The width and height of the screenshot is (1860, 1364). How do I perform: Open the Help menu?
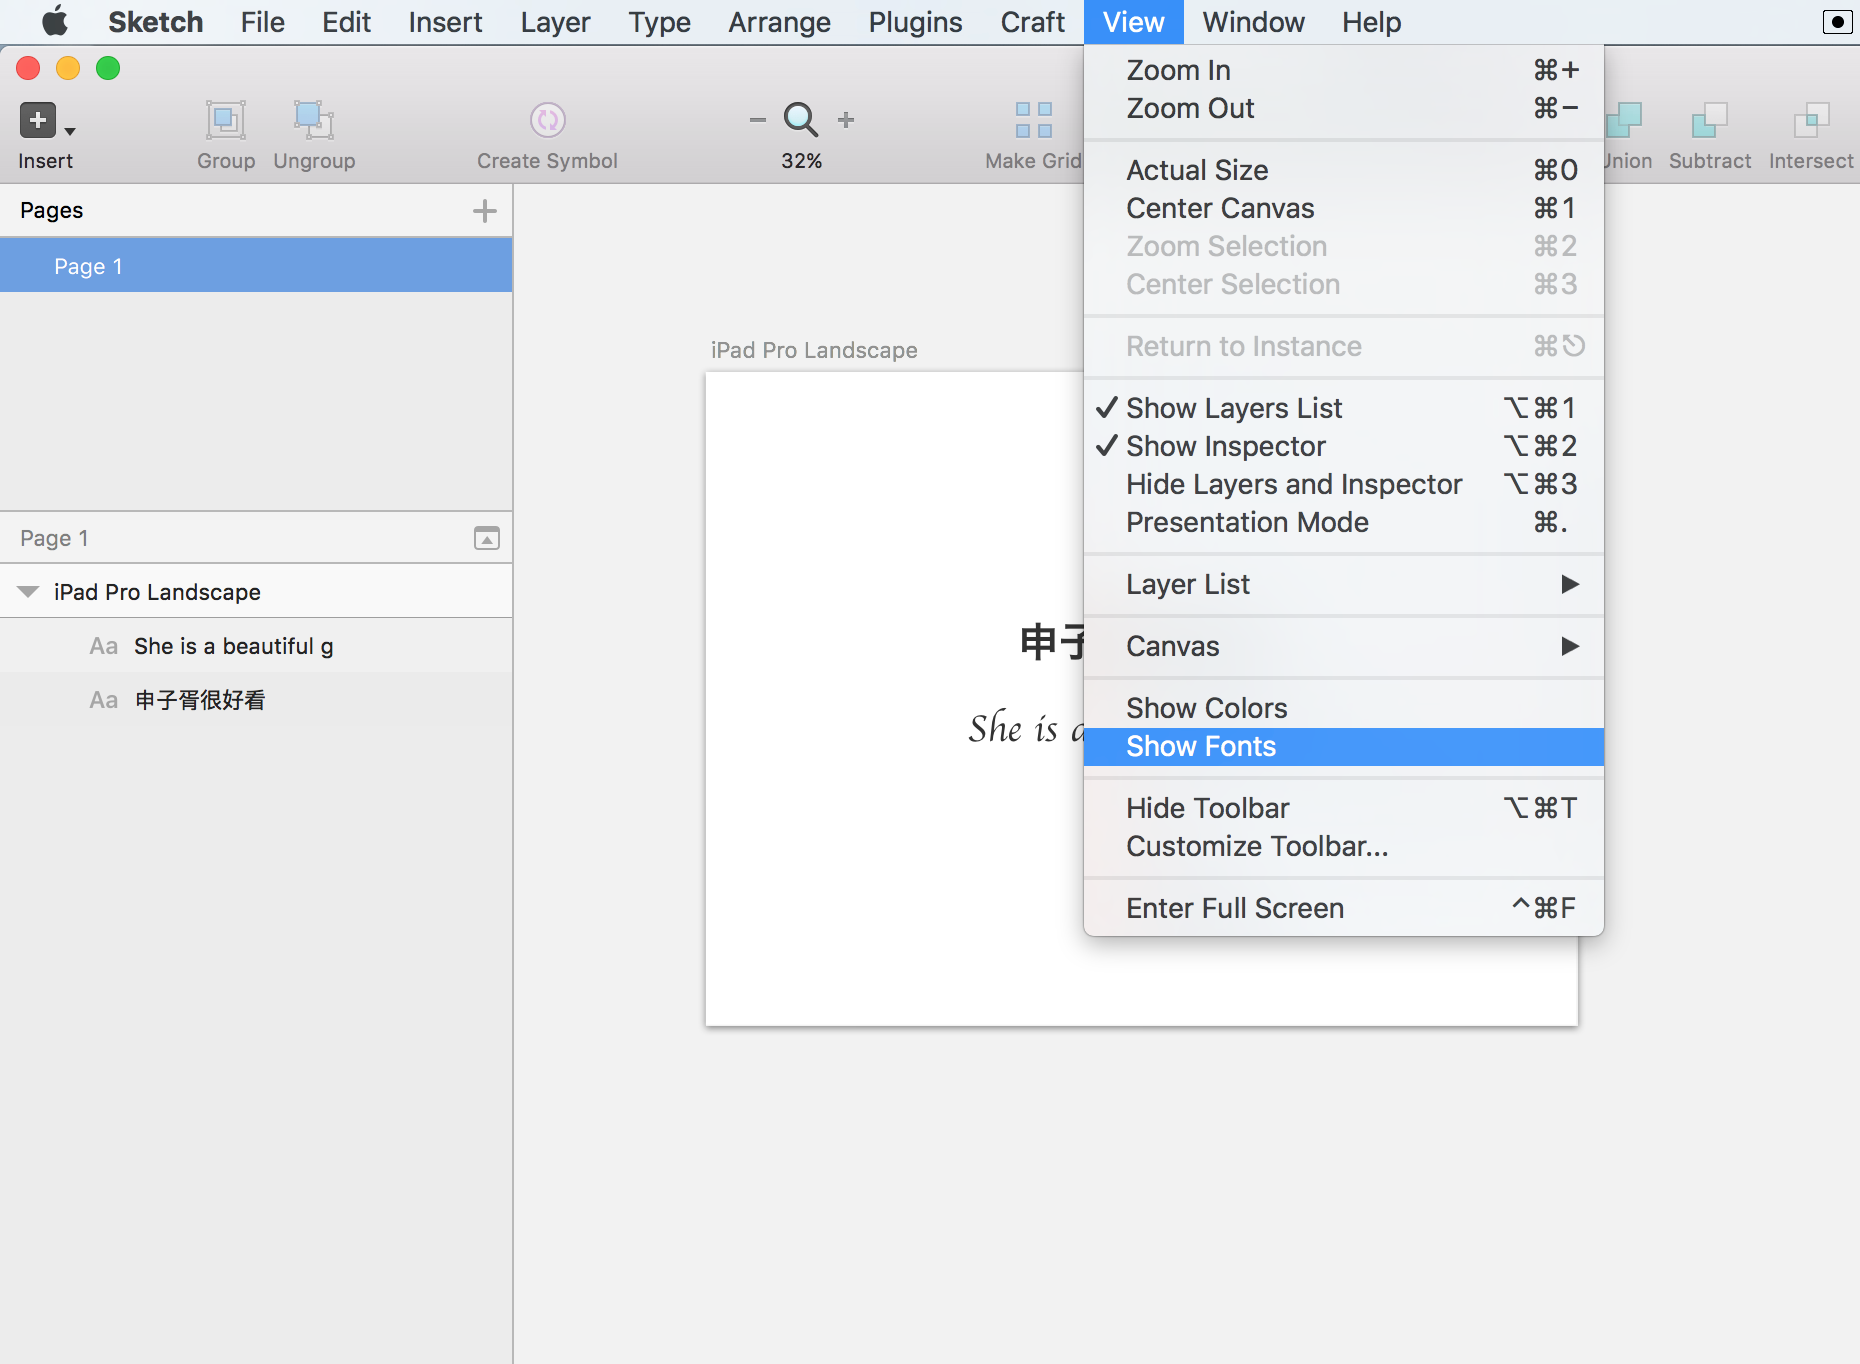click(x=1371, y=22)
